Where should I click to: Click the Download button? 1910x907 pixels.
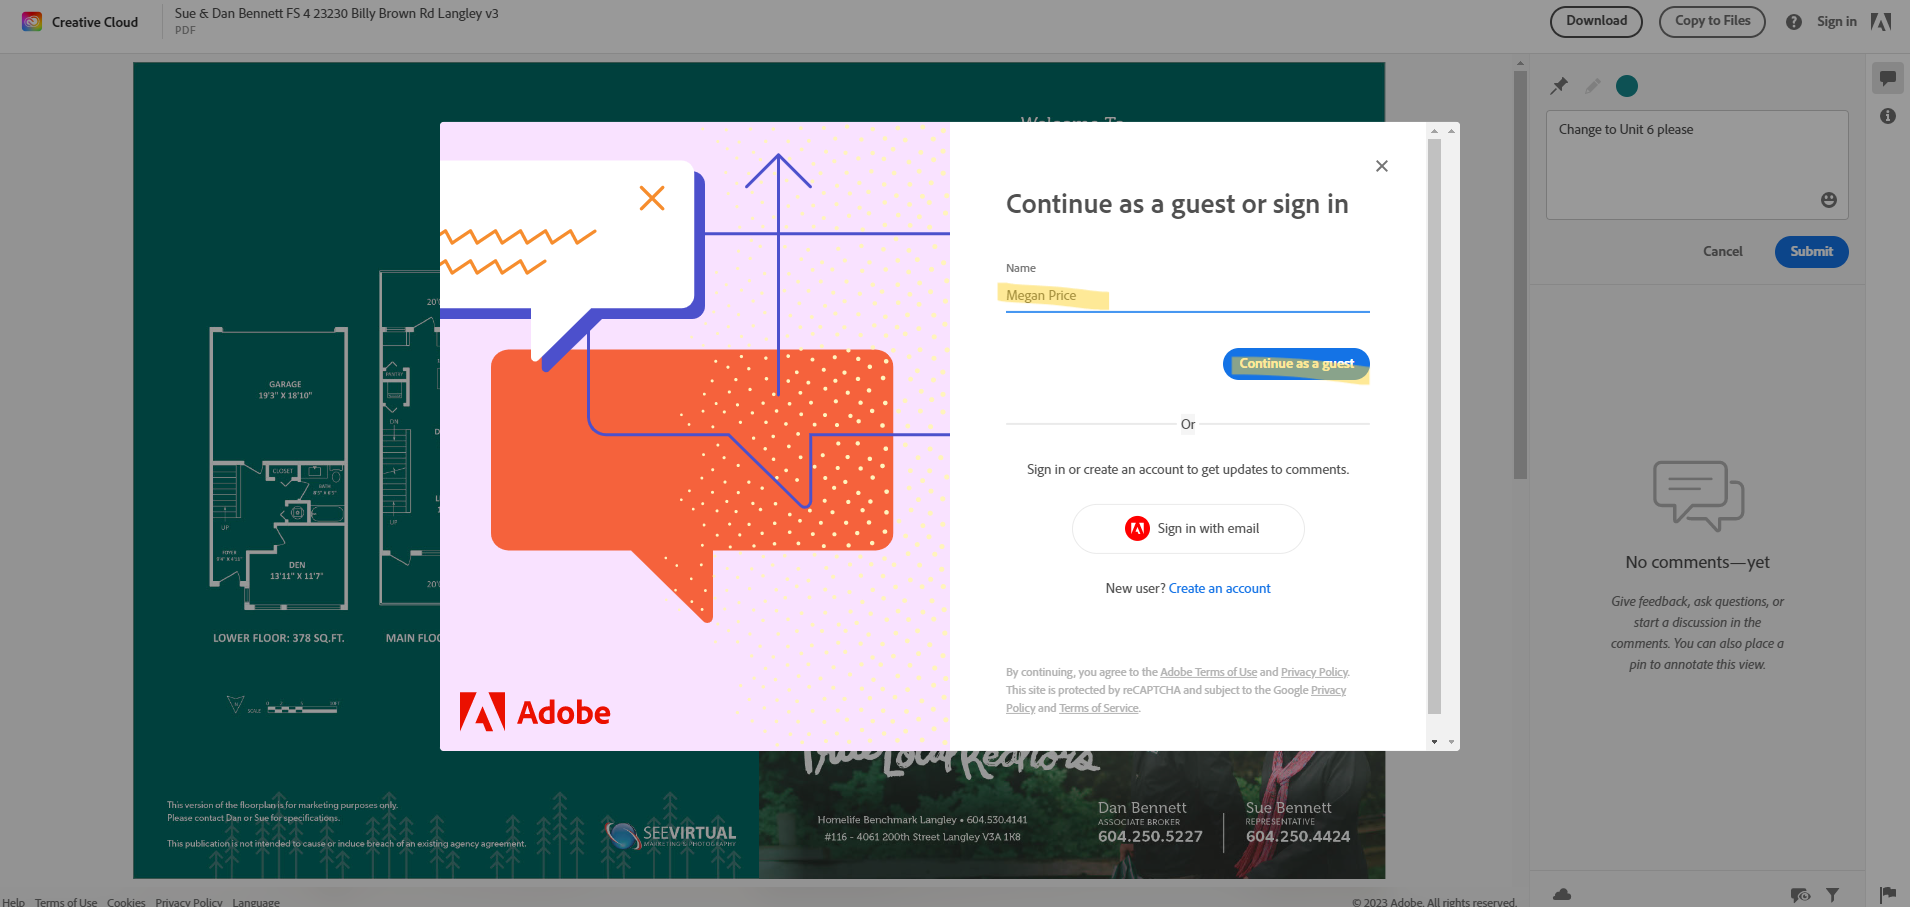[x=1596, y=21]
